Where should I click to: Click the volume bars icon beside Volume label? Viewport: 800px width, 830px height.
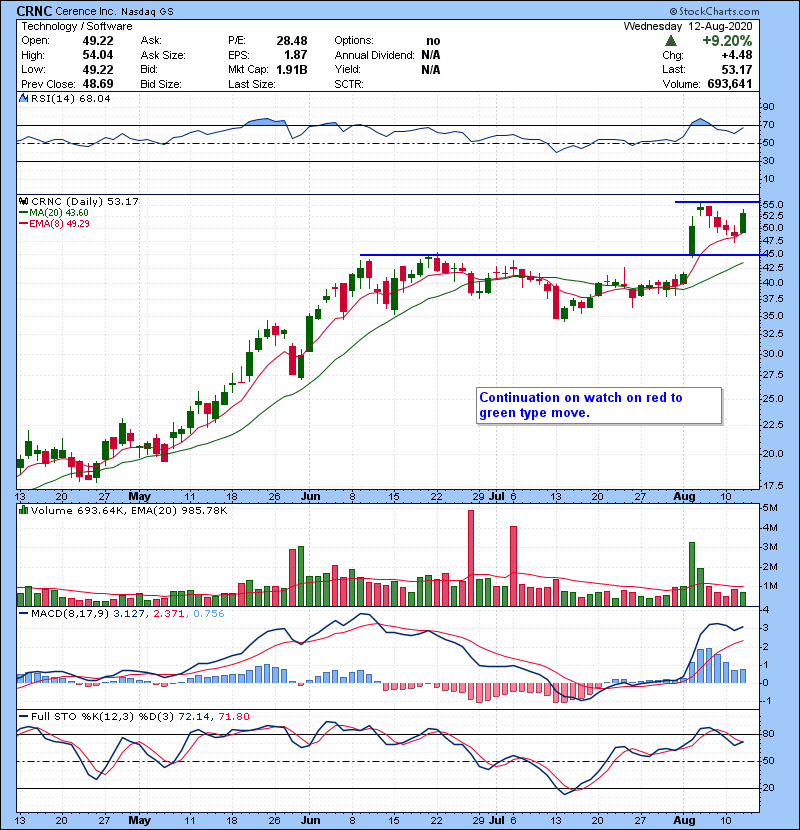[23, 510]
